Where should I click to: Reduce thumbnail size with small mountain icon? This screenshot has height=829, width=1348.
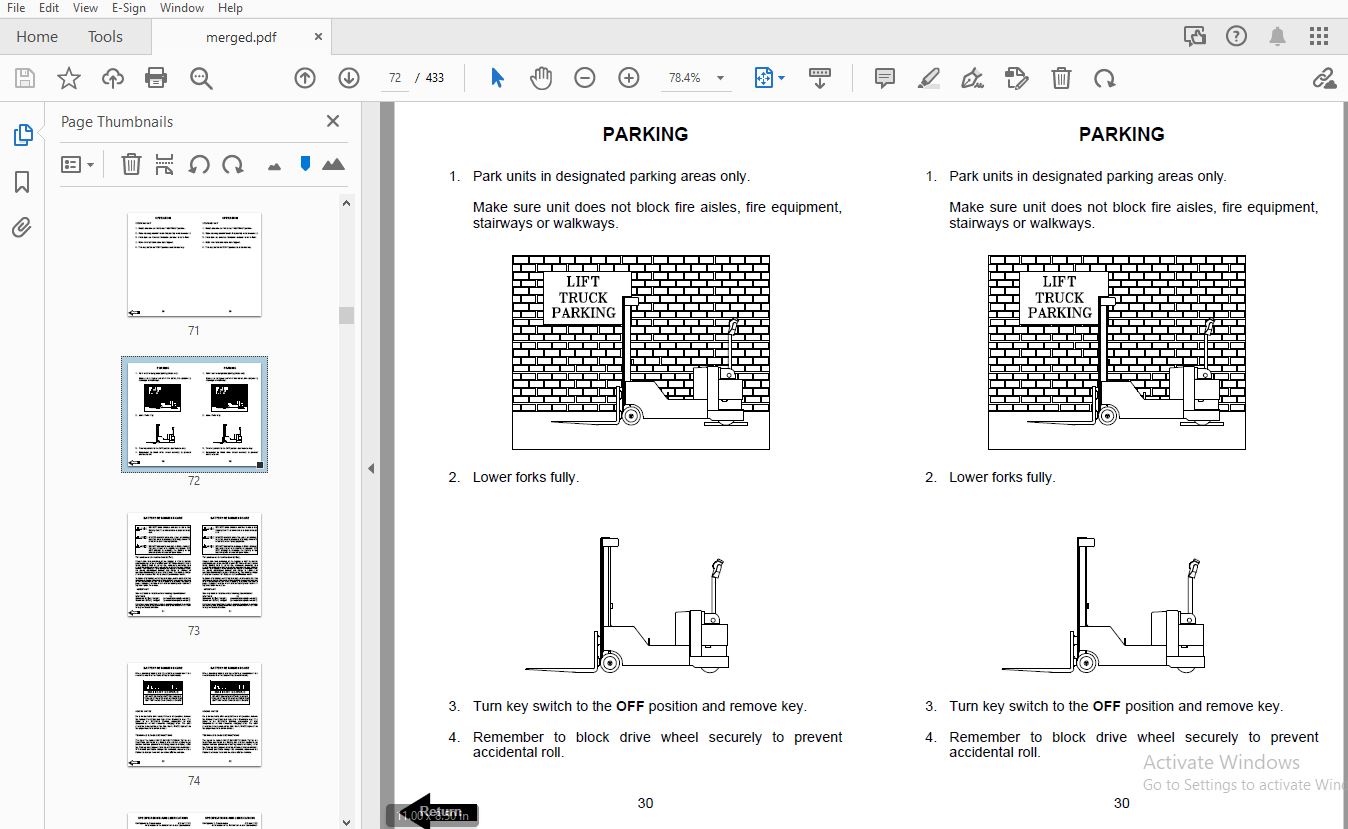pyautogui.click(x=274, y=165)
